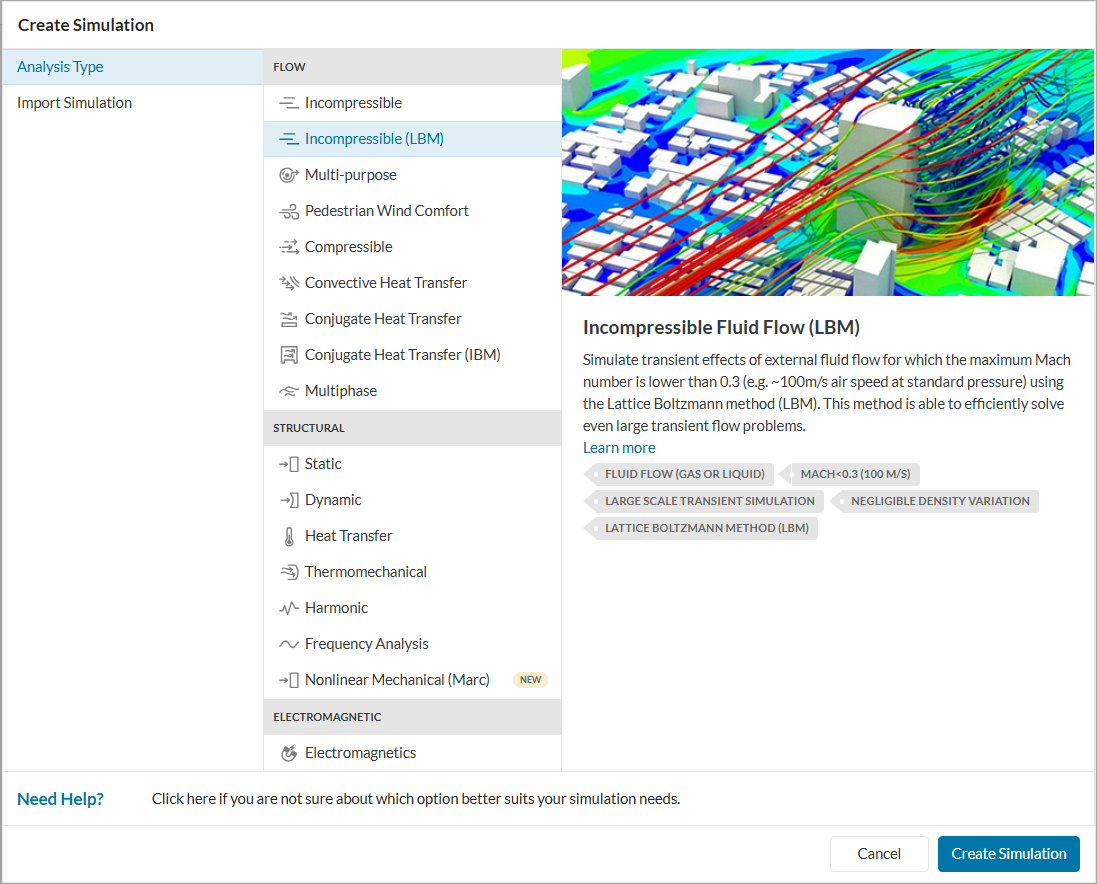Select Nonlinear Mechanical (Marc) option
This screenshot has width=1097, height=884.
click(x=397, y=680)
